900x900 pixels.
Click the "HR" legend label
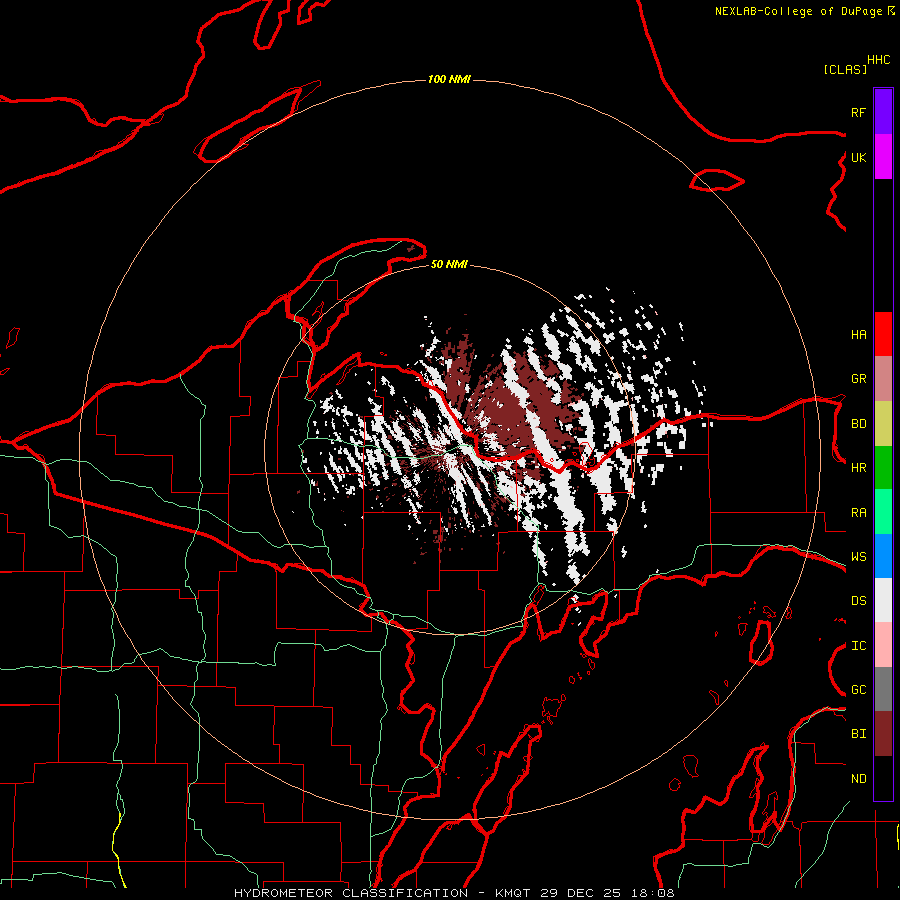tap(858, 468)
